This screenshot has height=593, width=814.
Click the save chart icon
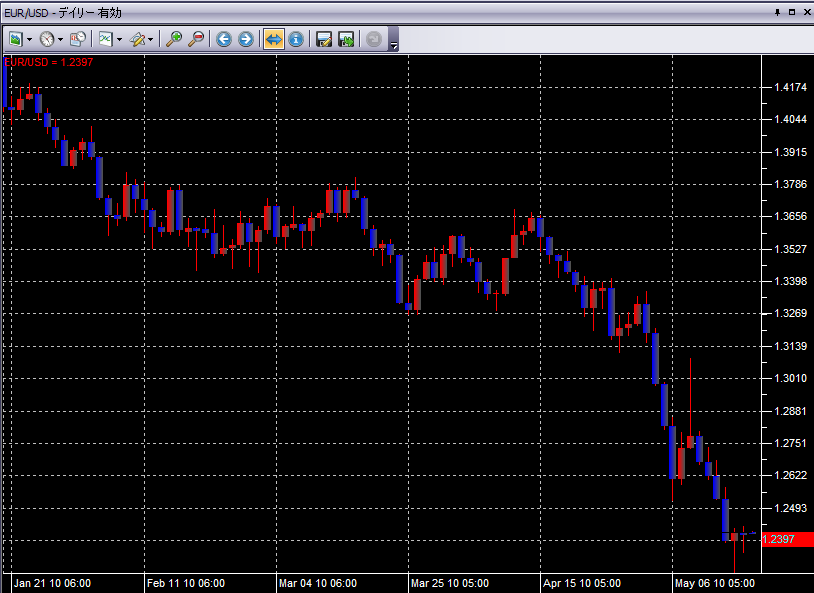(x=324, y=39)
